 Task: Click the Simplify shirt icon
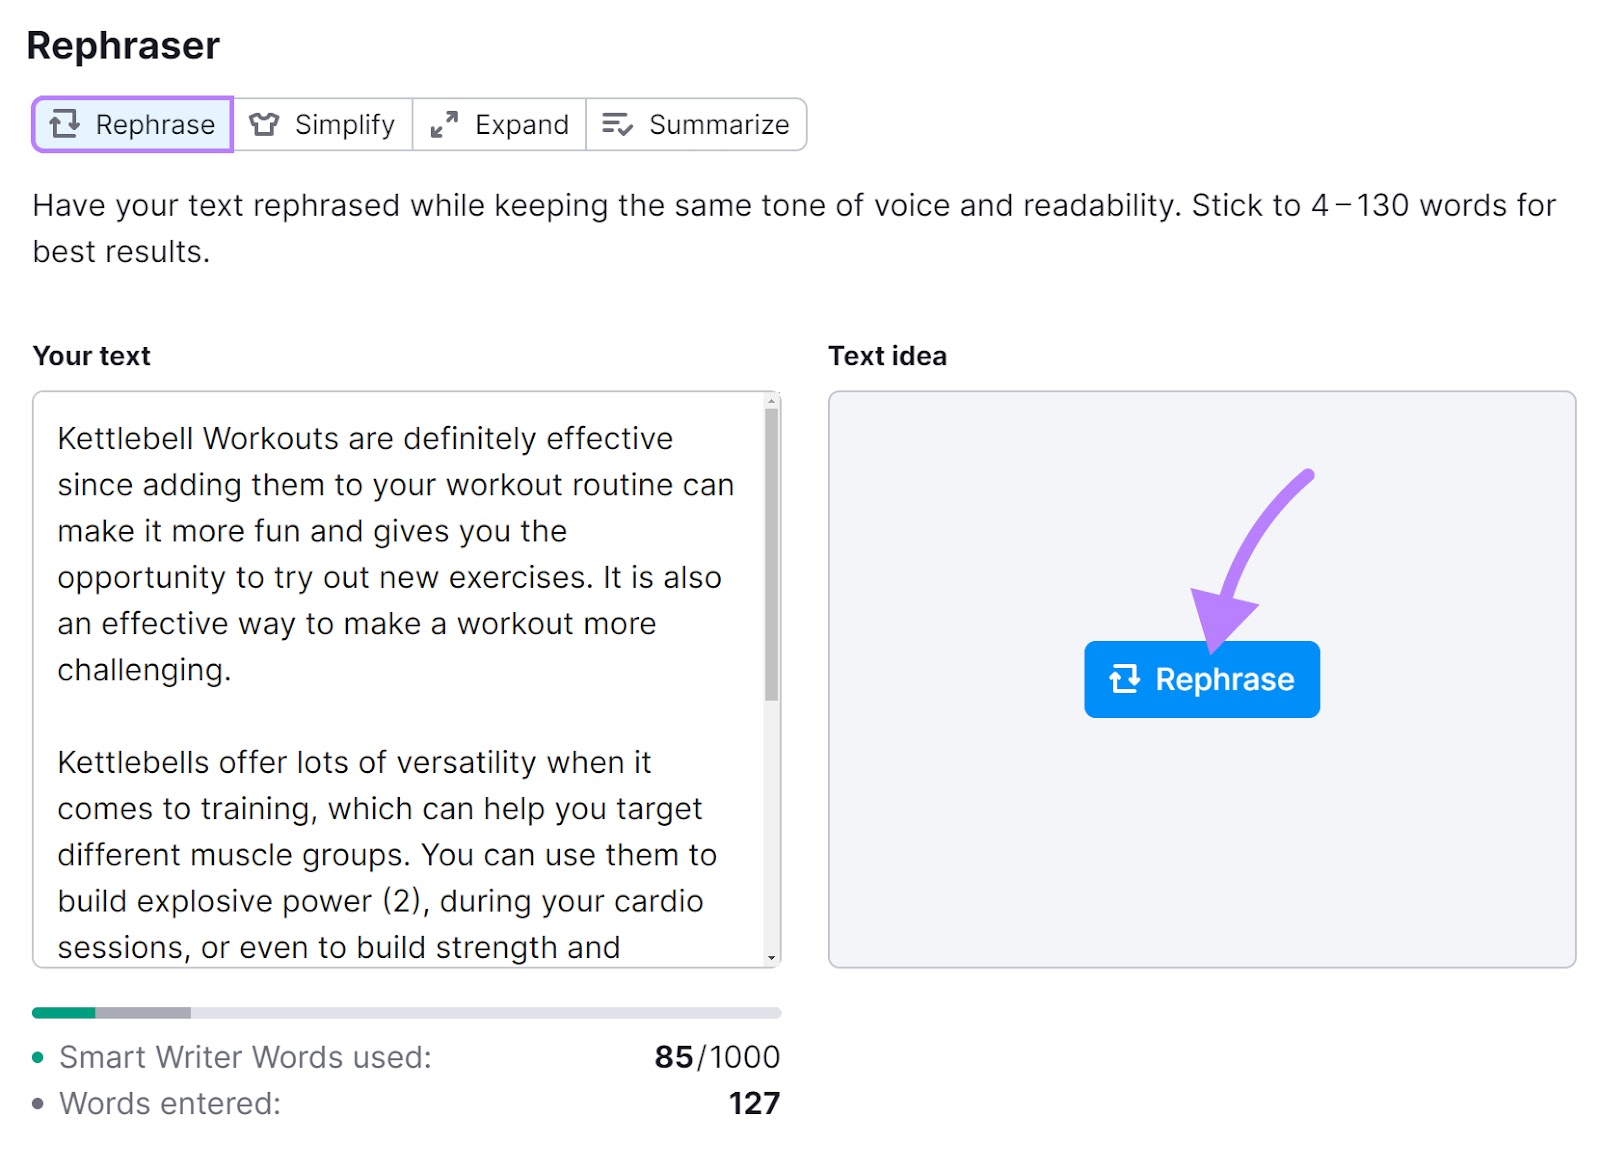(263, 124)
